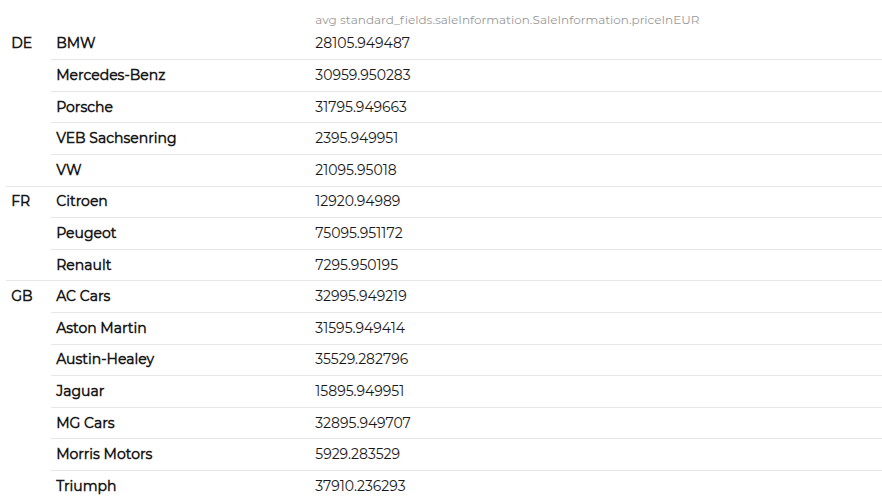The image size is (882, 499).
Task: Select the Austin-Healey value 35529.282796
Action: (362, 359)
